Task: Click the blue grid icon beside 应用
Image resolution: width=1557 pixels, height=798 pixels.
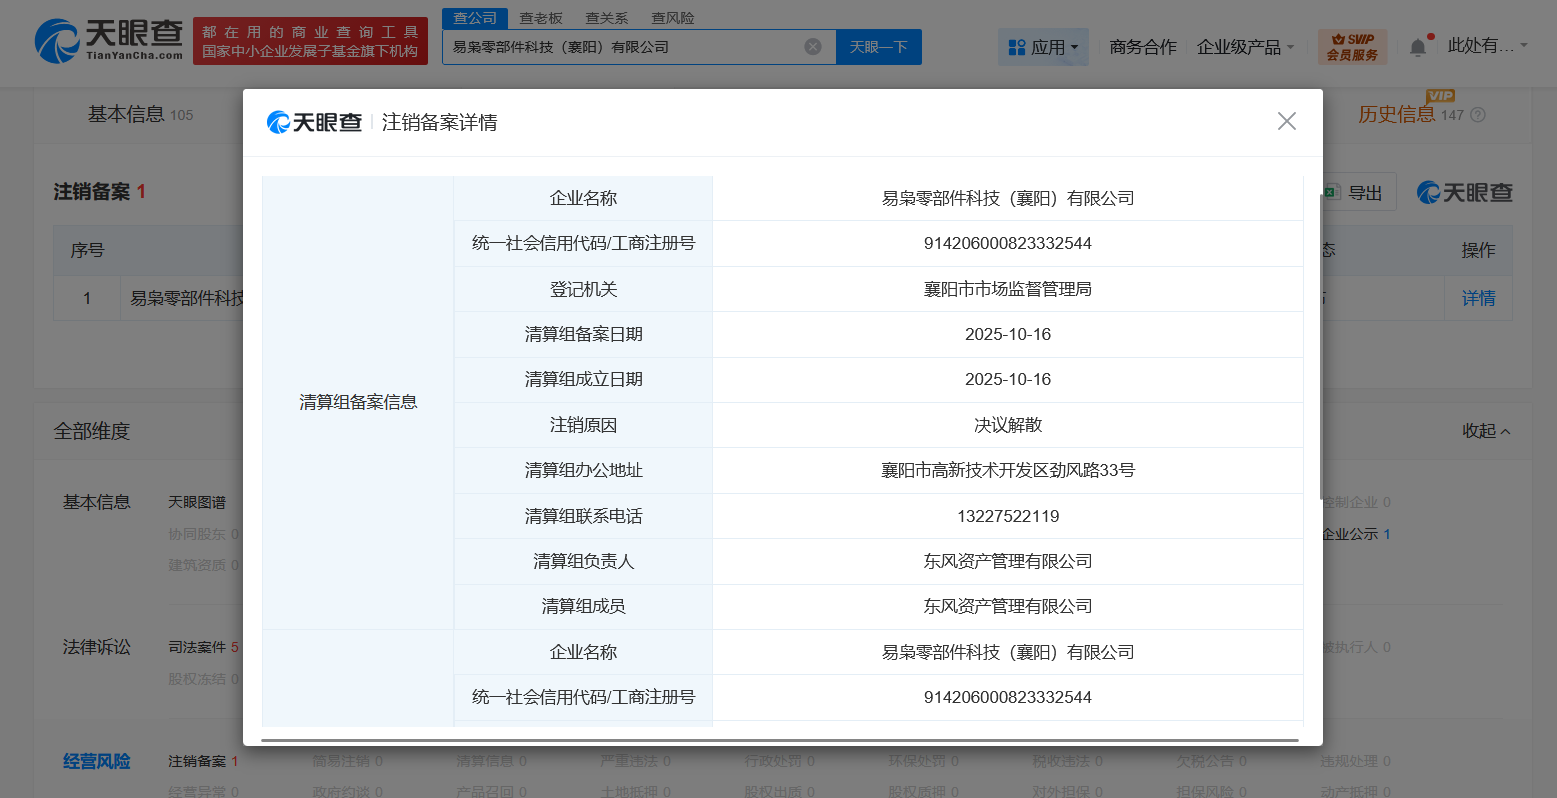Action: pyautogui.click(x=1017, y=47)
